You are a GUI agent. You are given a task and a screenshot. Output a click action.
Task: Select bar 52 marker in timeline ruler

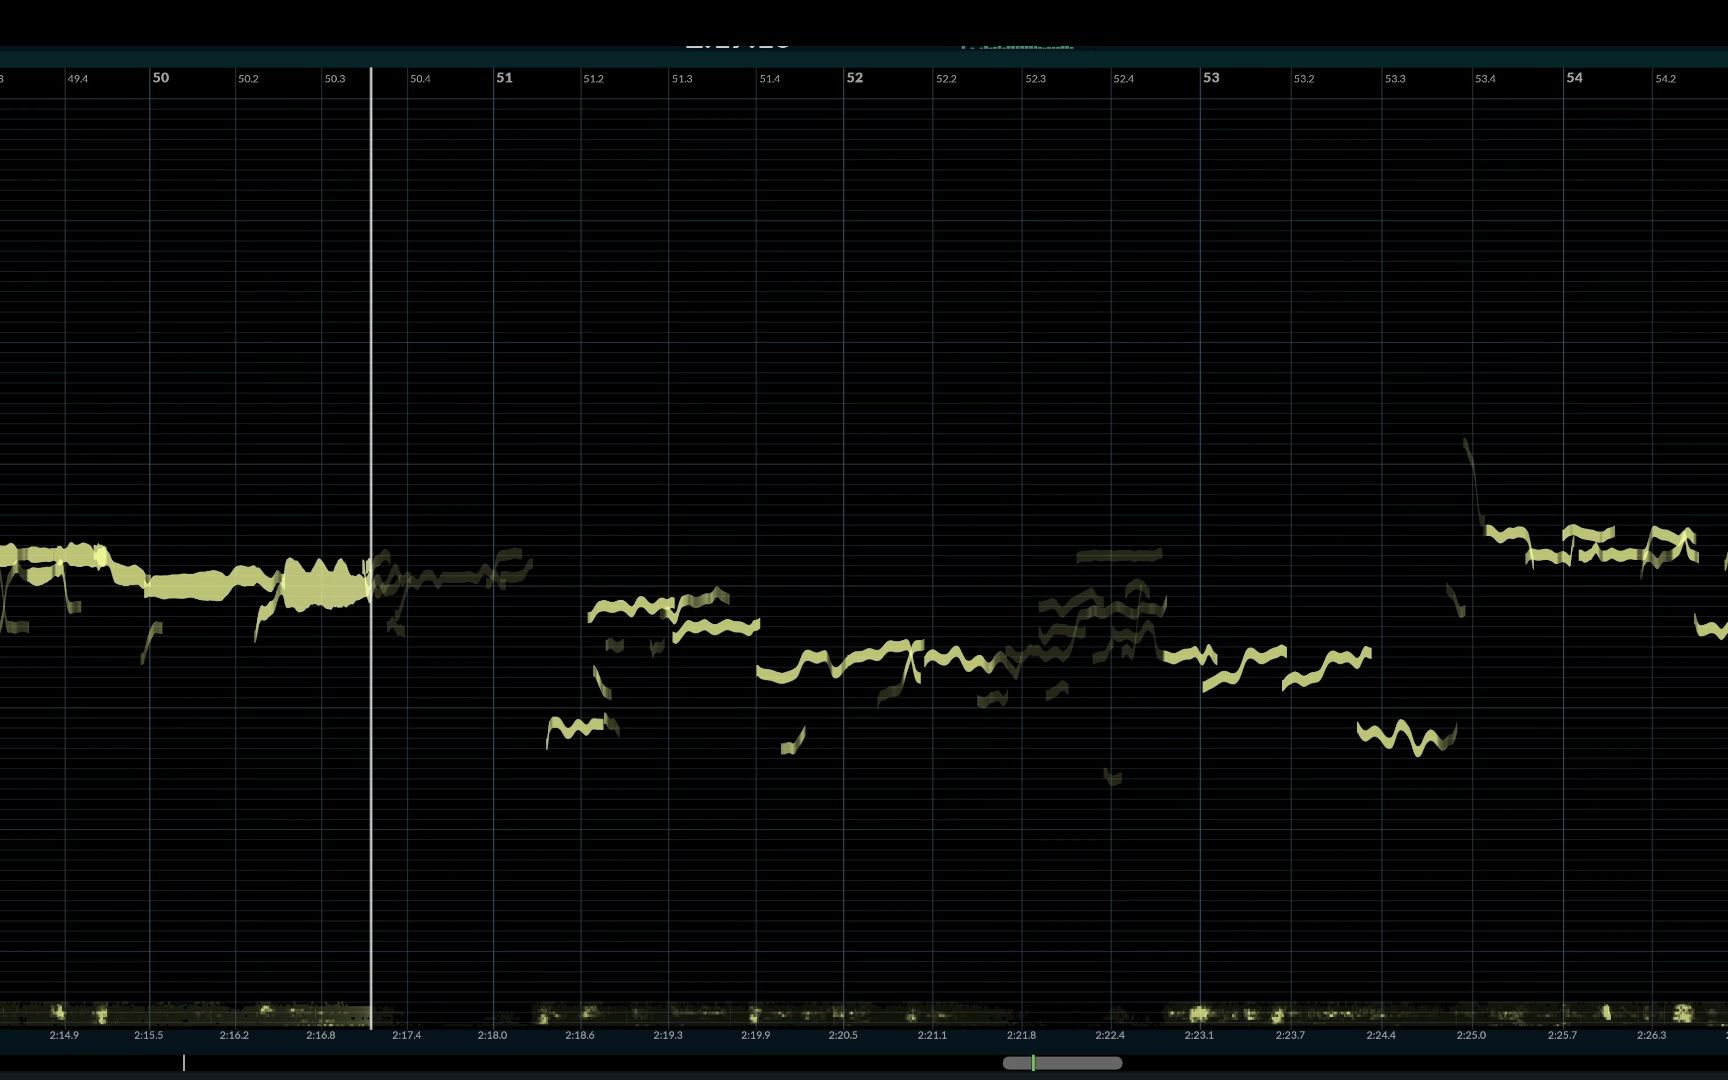[855, 78]
